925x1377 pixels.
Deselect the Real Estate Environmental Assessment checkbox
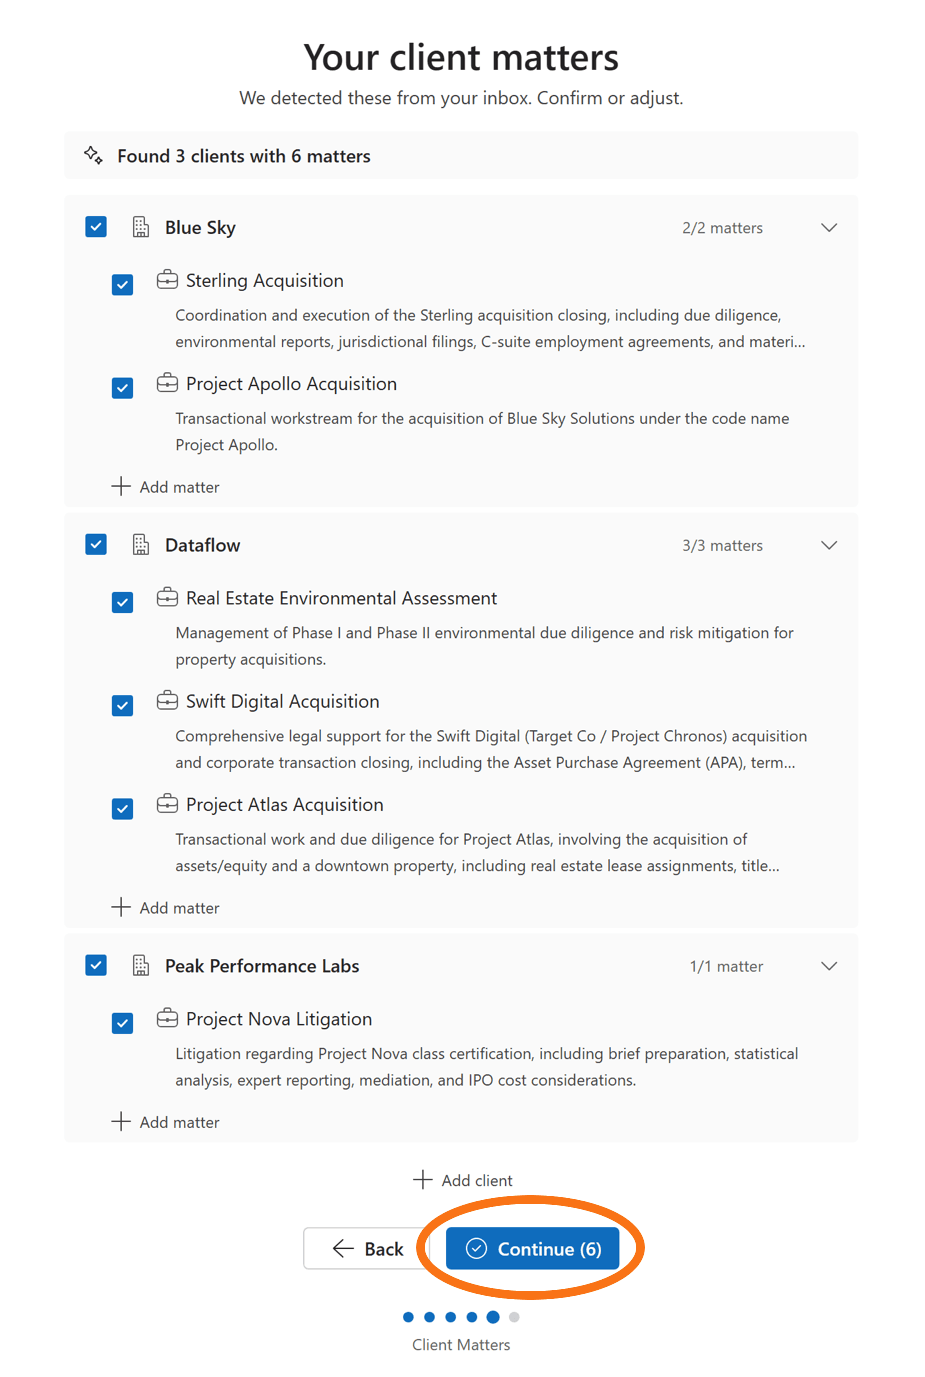[x=122, y=602]
